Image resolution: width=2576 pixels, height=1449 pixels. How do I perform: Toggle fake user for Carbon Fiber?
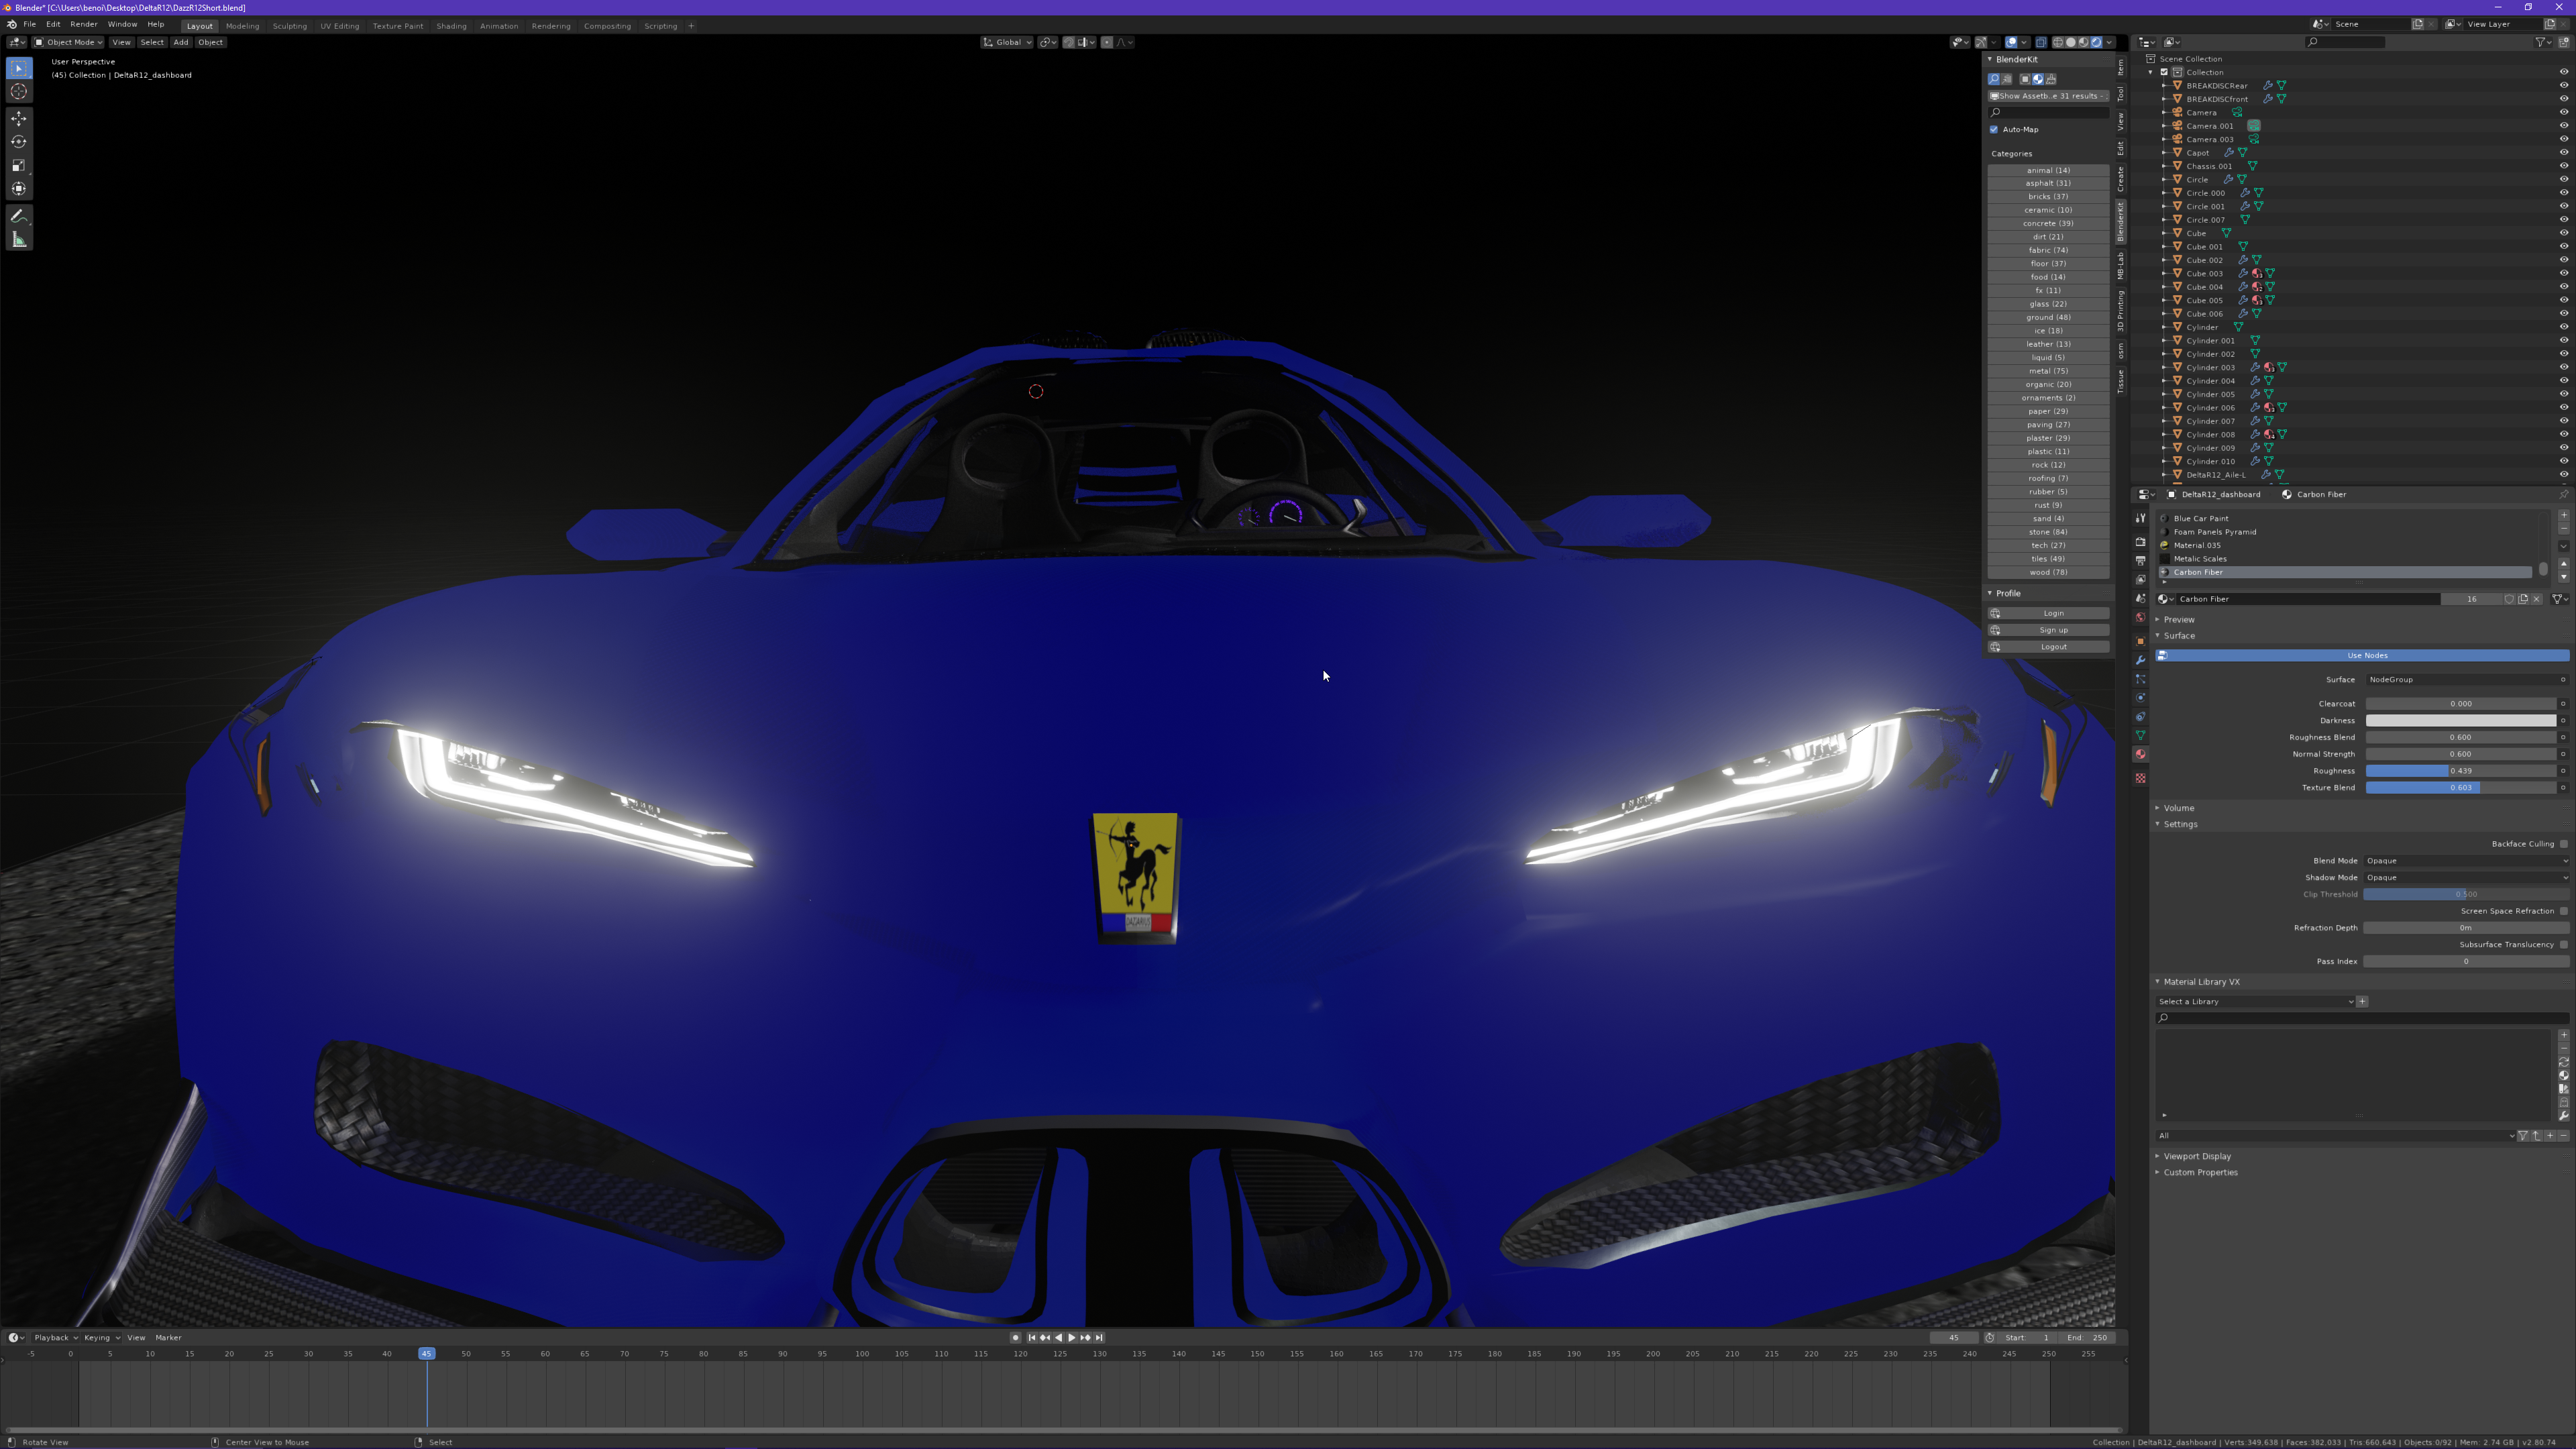[2509, 599]
